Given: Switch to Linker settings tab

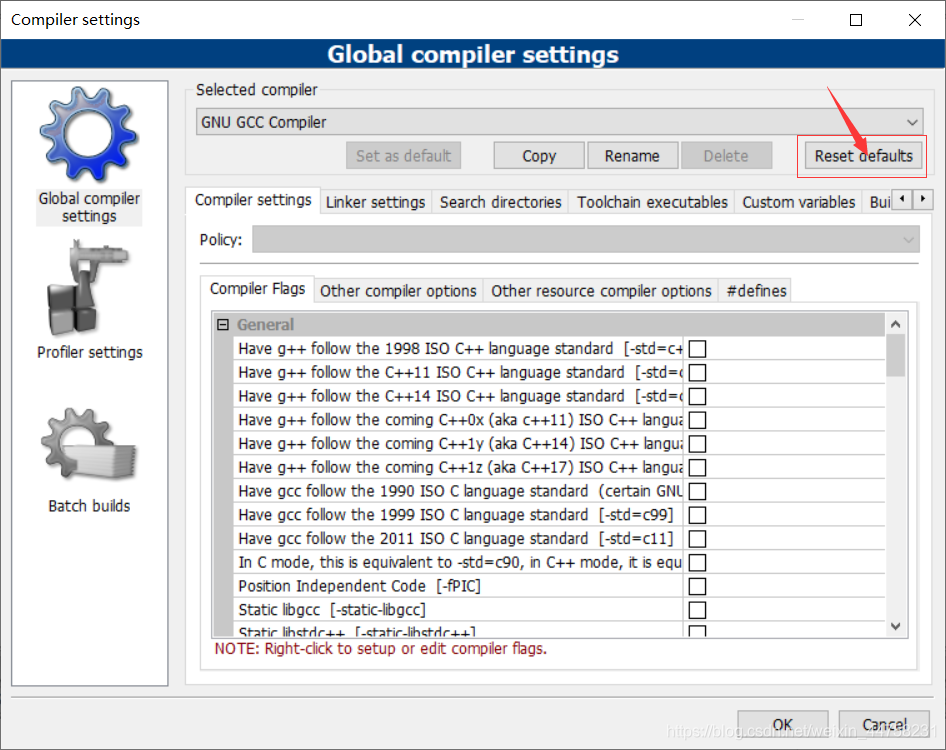Looking at the screenshot, I should 375,202.
